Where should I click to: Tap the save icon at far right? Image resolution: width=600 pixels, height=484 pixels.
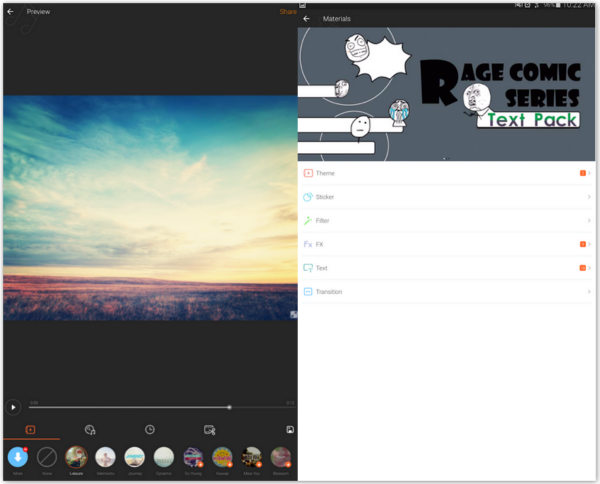(289, 429)
